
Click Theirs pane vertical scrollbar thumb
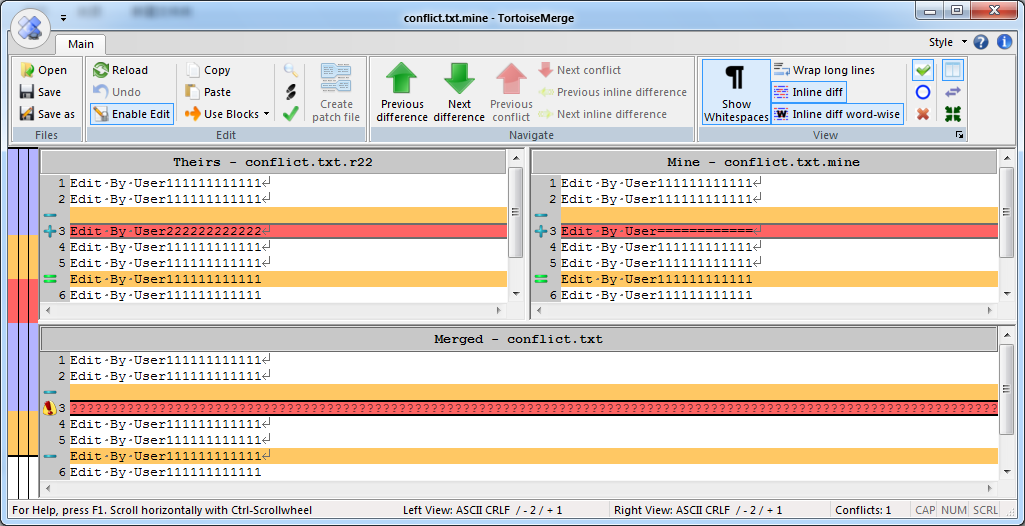(515, 212)
